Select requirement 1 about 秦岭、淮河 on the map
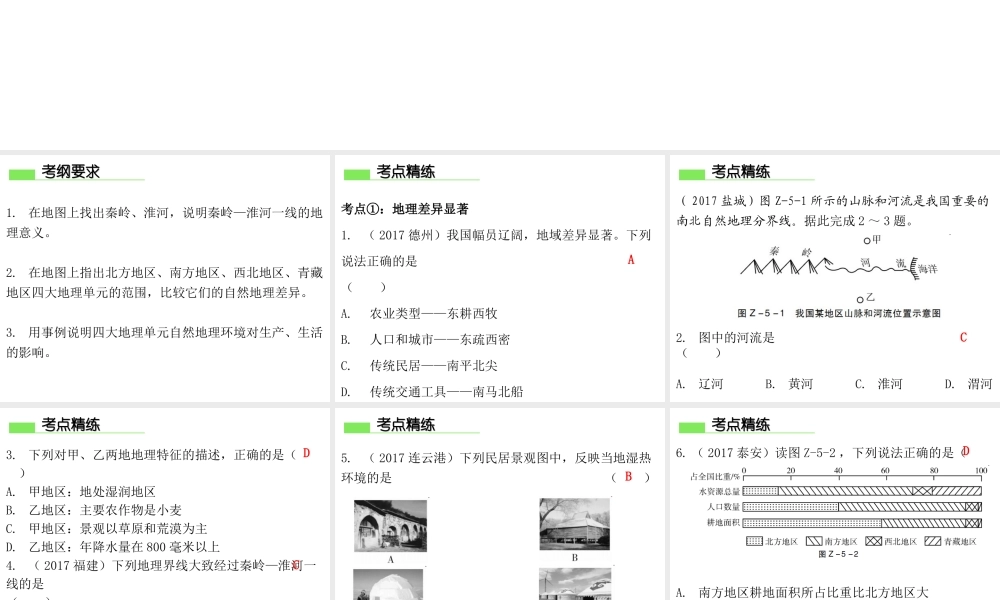Image resolution: width=1000 pixels, height=600 pixels. (165, 223)
